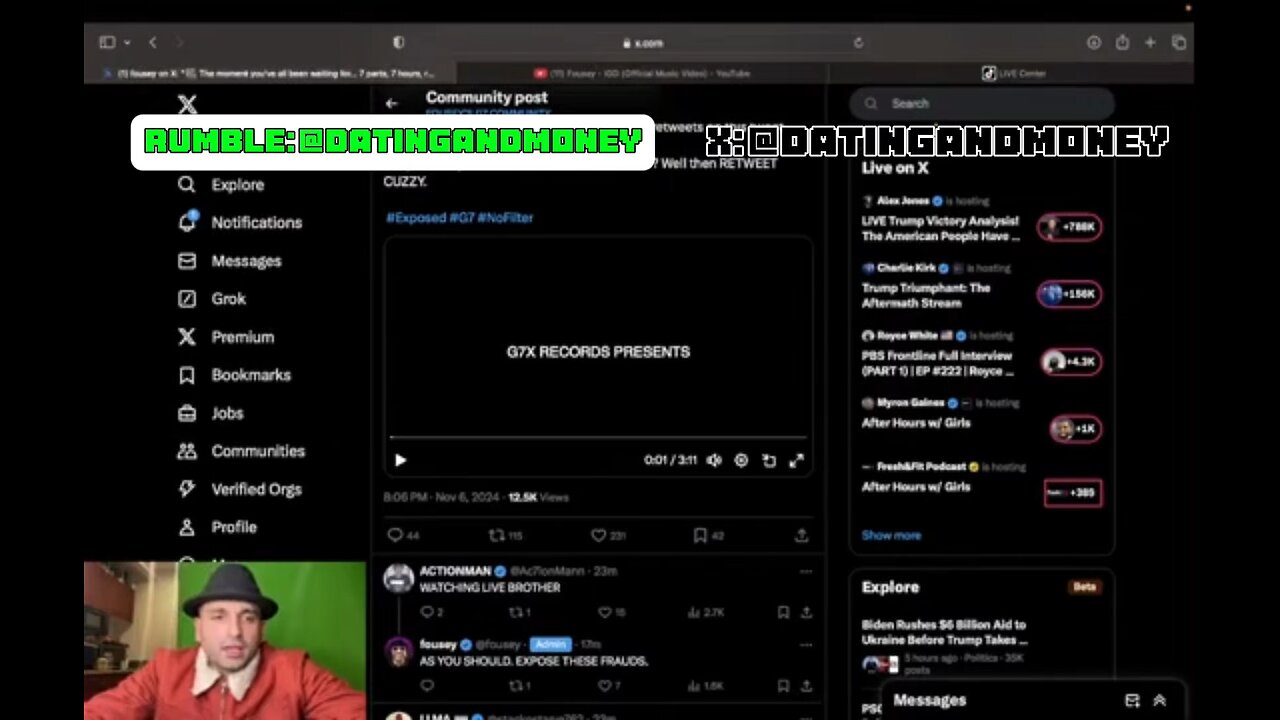Open more options on ACTIONMAN reply

coord(806,571)
